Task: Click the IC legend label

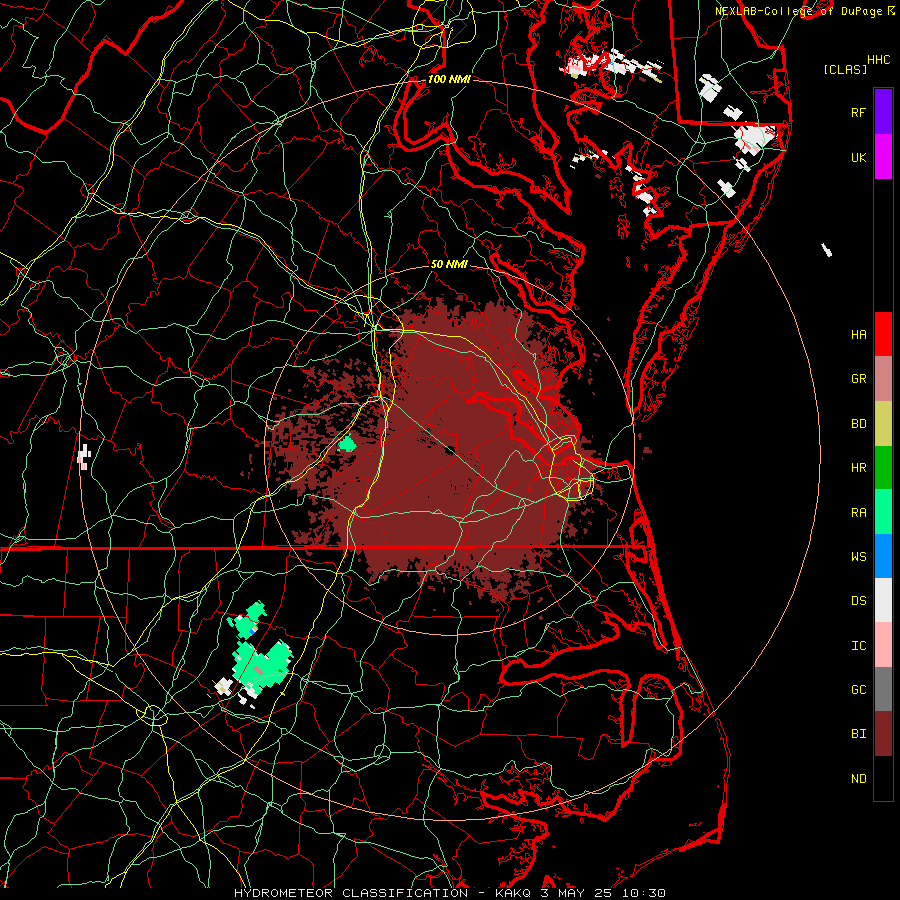Action: click(x=859, y=645)
